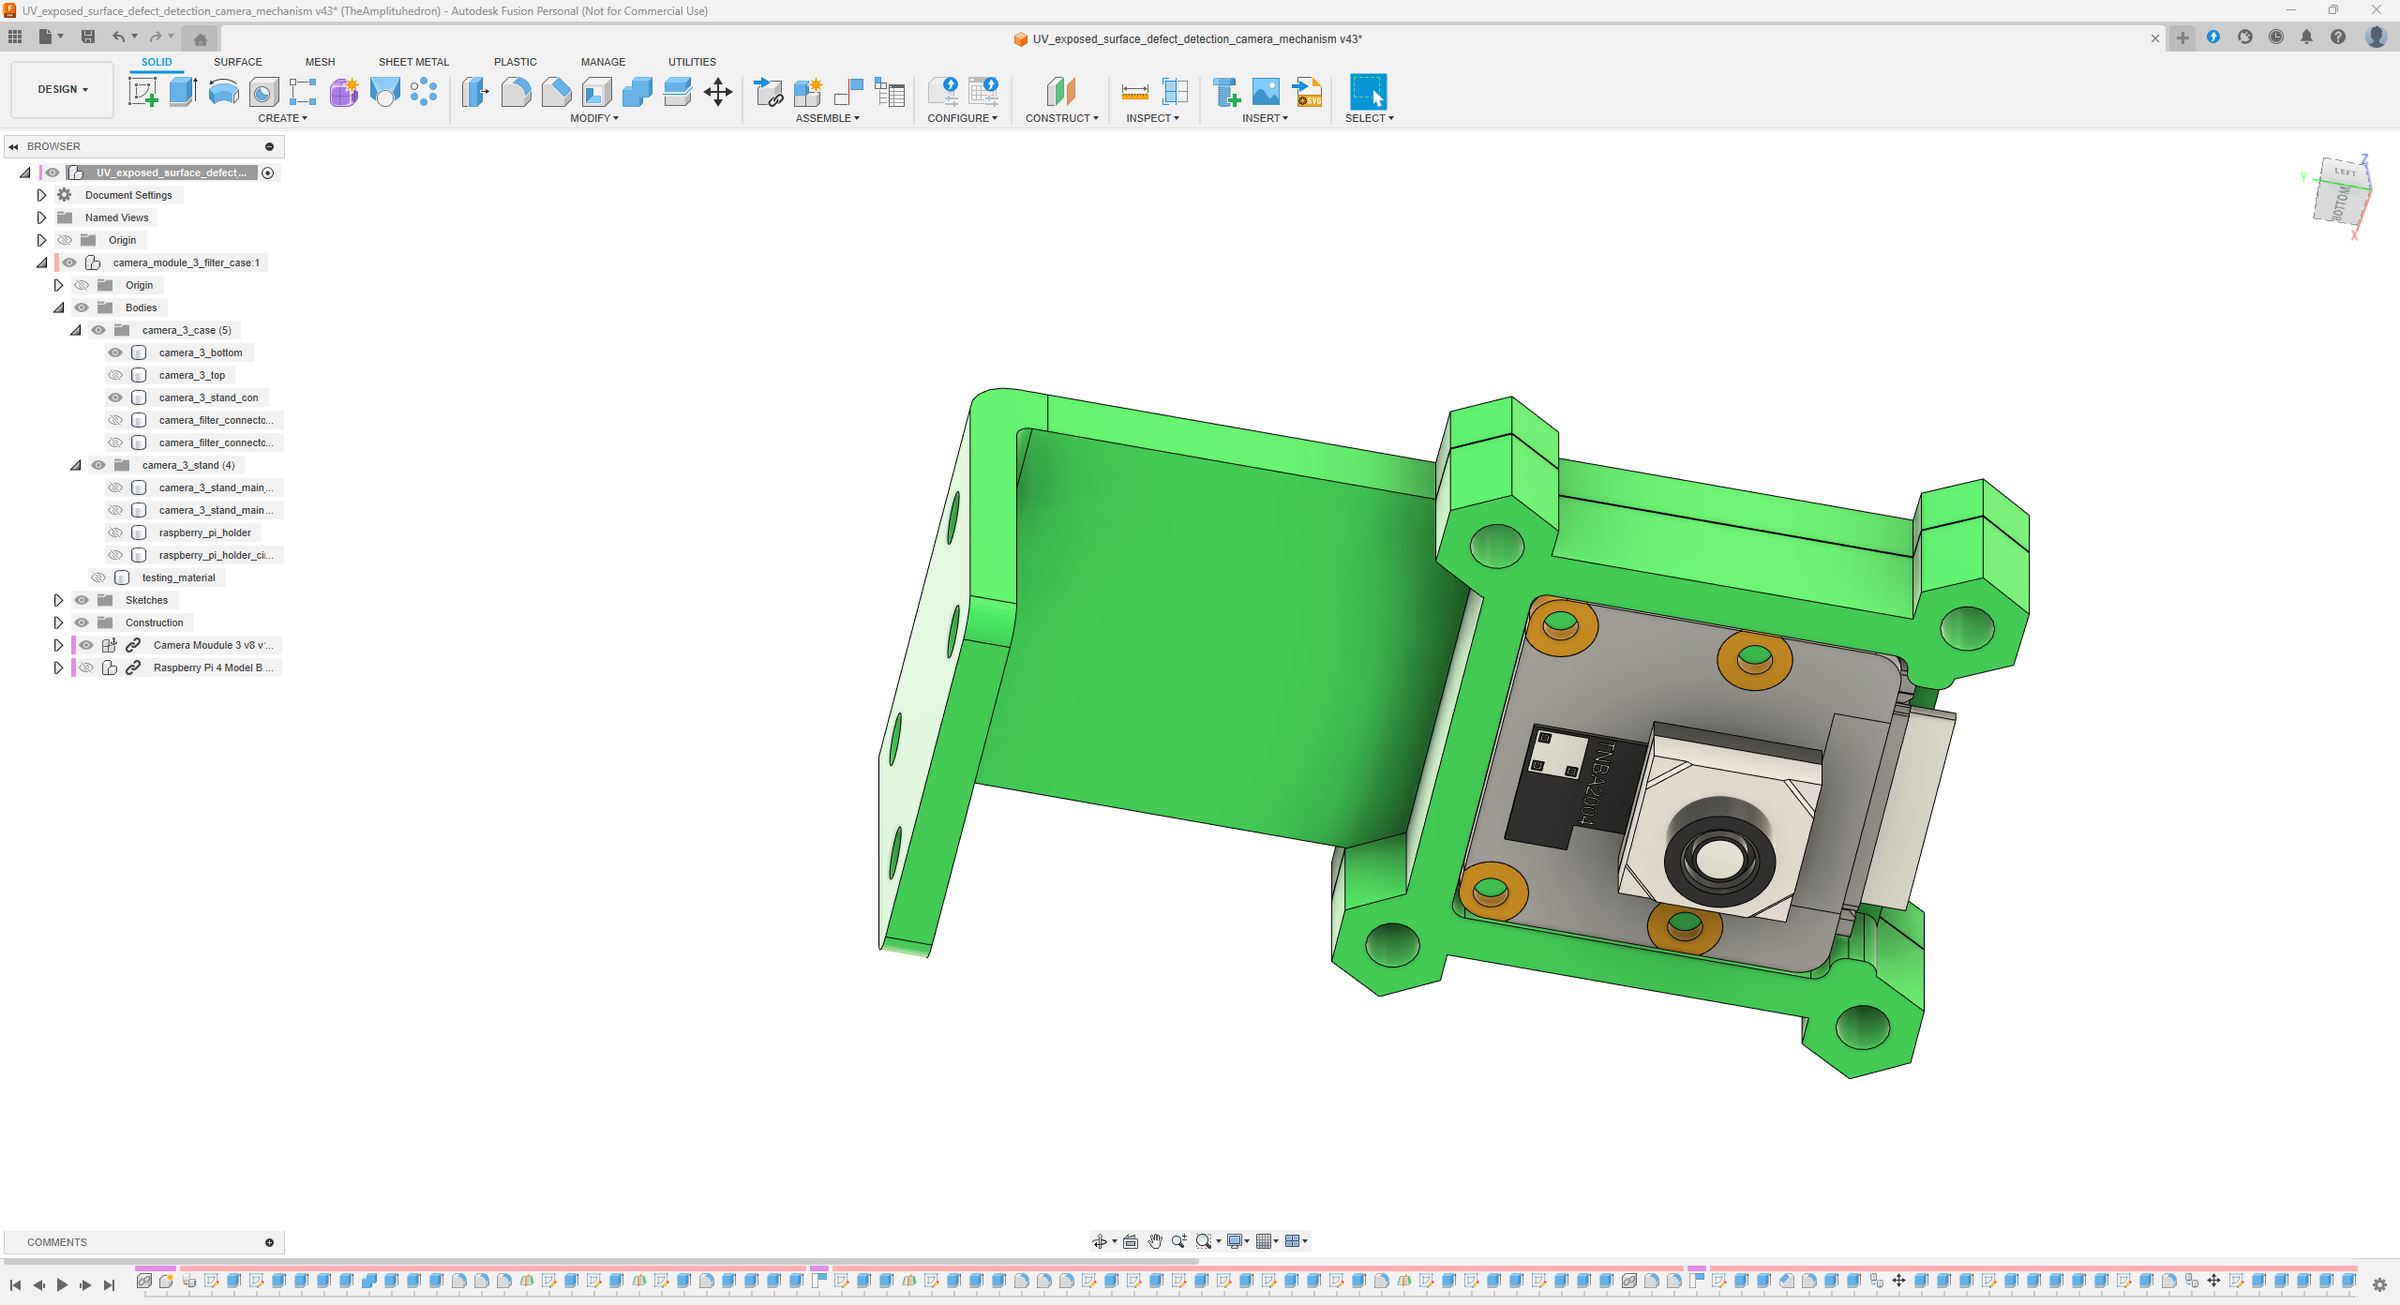Activate the Move/Copy tool
The image size is (2400, 1305).
718,92
